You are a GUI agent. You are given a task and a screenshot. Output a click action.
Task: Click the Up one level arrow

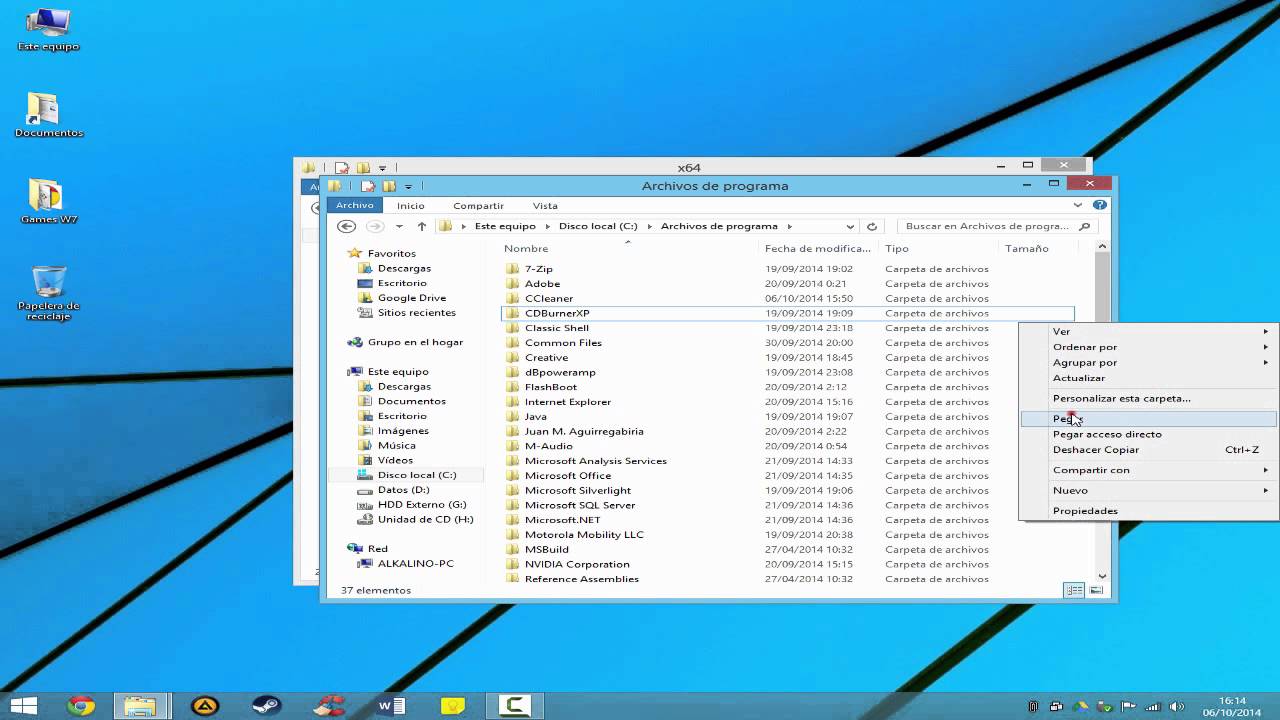[x=422, y=227]
